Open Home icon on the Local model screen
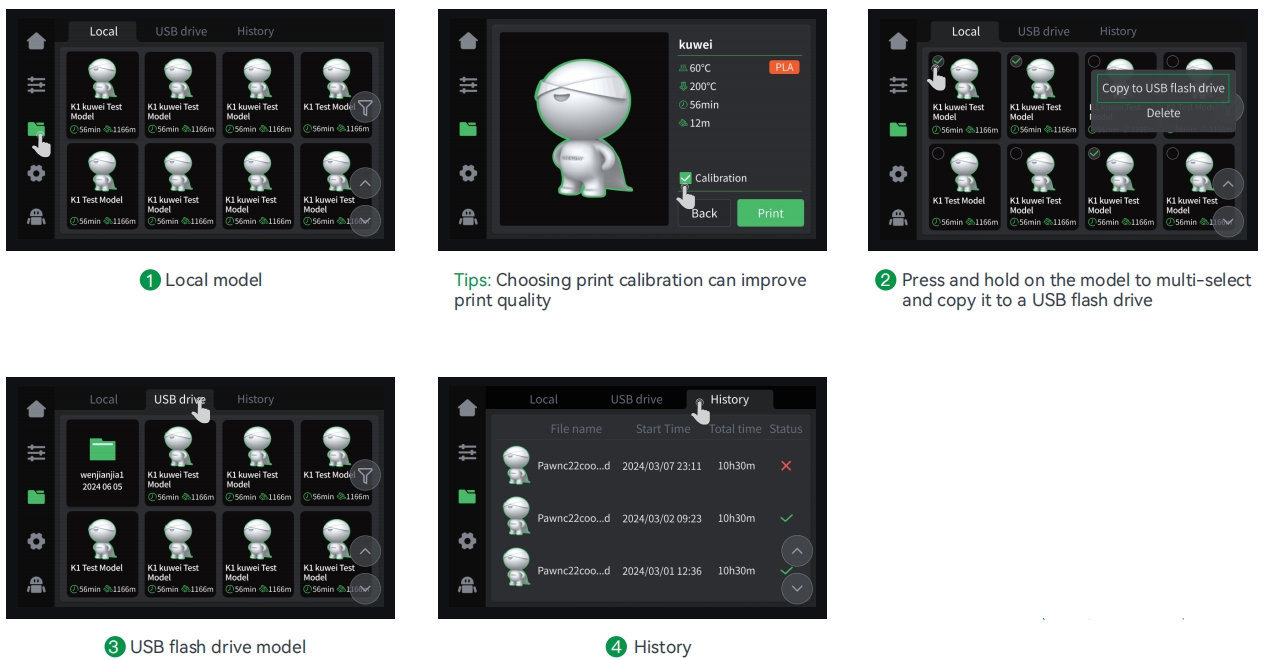The image size is (1266, 660). click(x=36, y=41)
